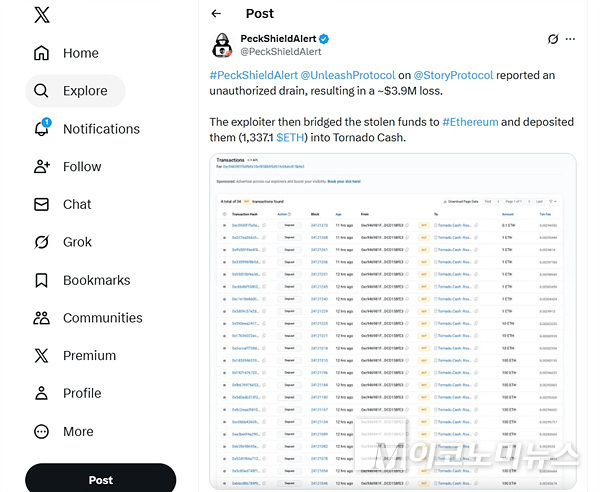The height and width of the screenshot is (492, 600).
Task: Click the black Post button
Action: click(x=101, y=479)
